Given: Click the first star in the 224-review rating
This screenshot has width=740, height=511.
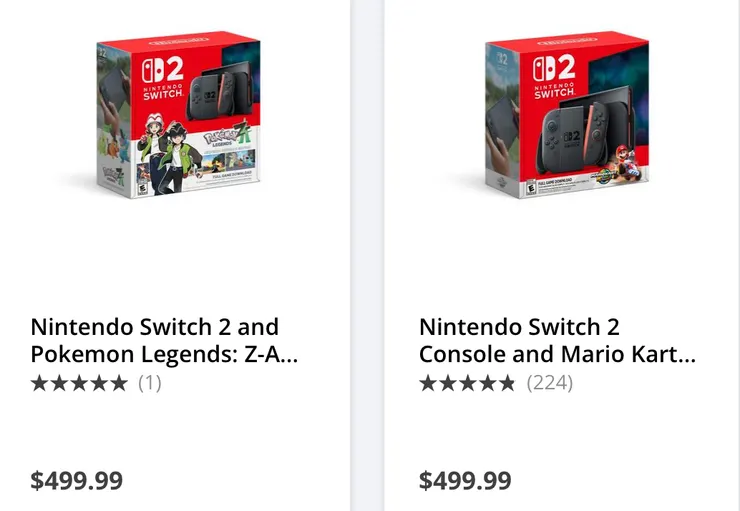Looking at the screenshot, I should tap(427, 382).
